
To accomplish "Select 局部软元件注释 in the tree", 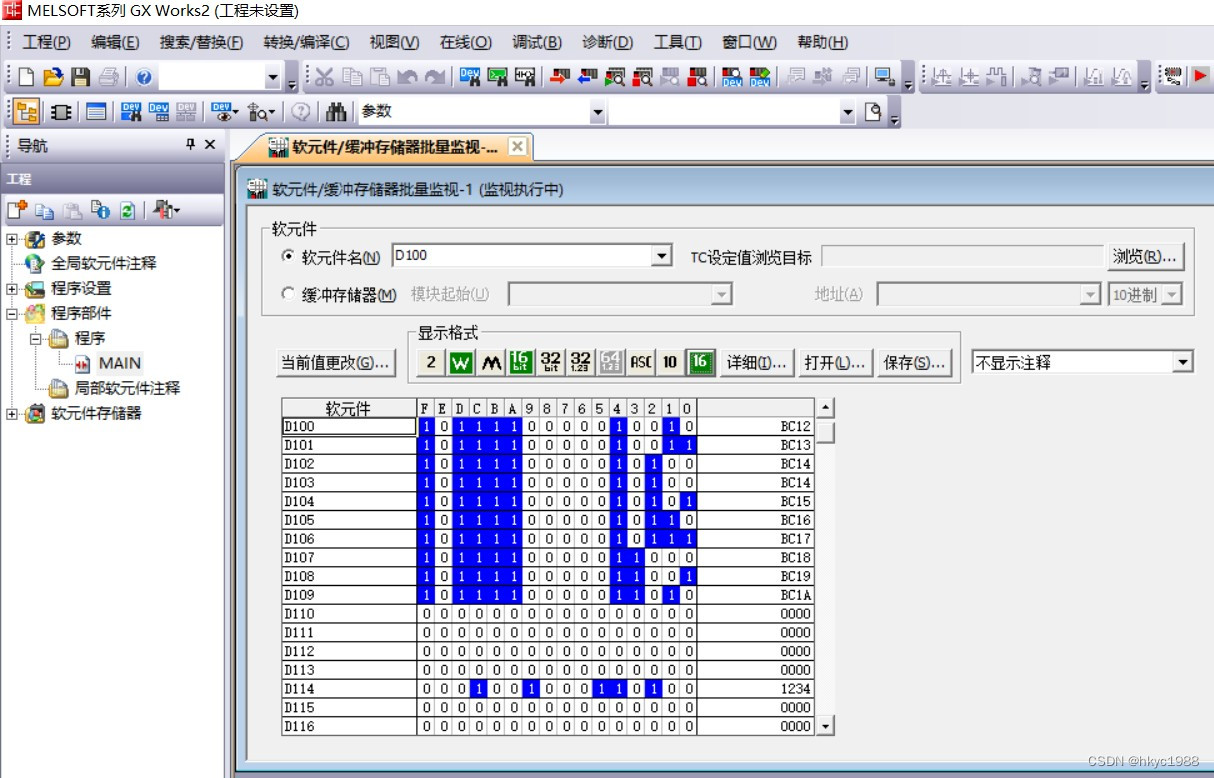I will [127, 388].
